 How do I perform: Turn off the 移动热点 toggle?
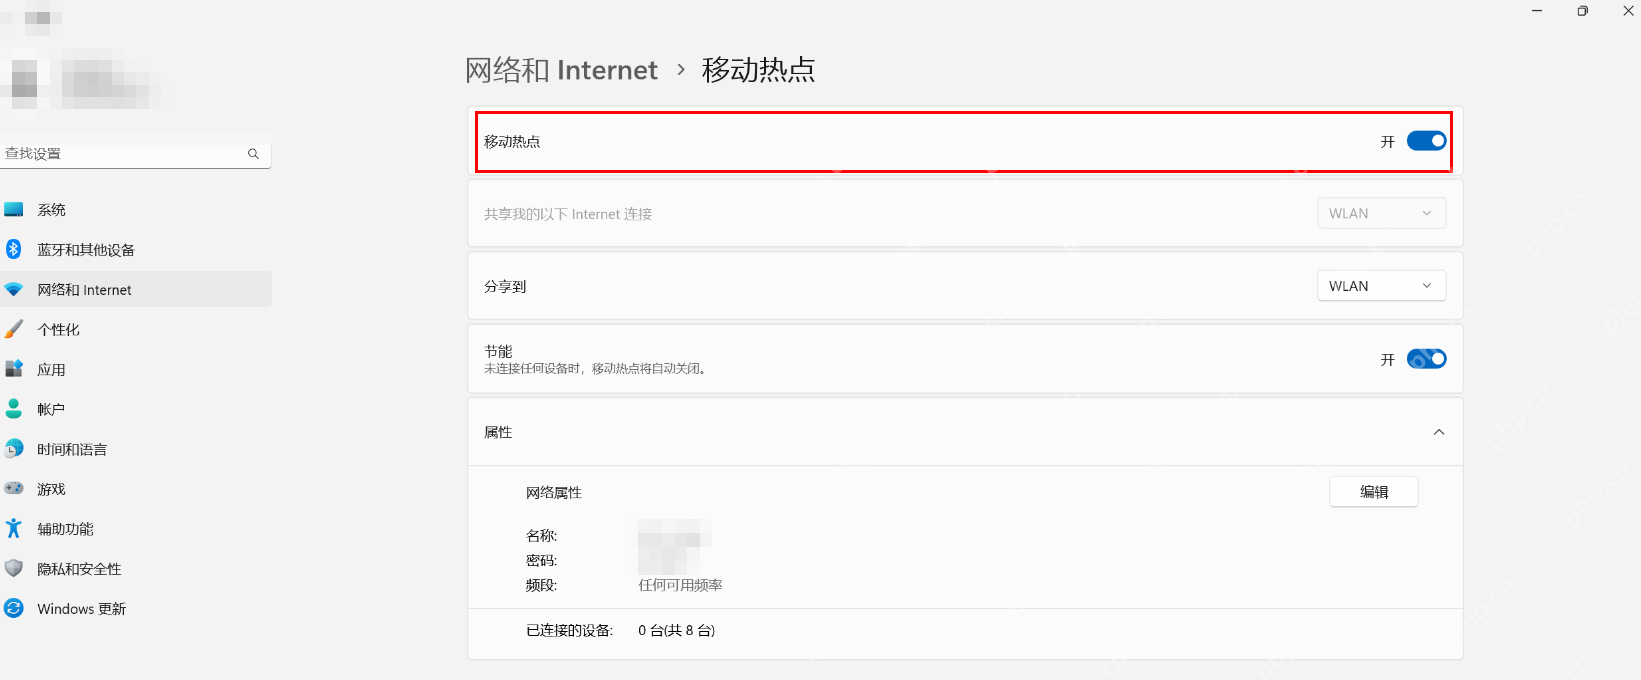[x=1426, y=141]
